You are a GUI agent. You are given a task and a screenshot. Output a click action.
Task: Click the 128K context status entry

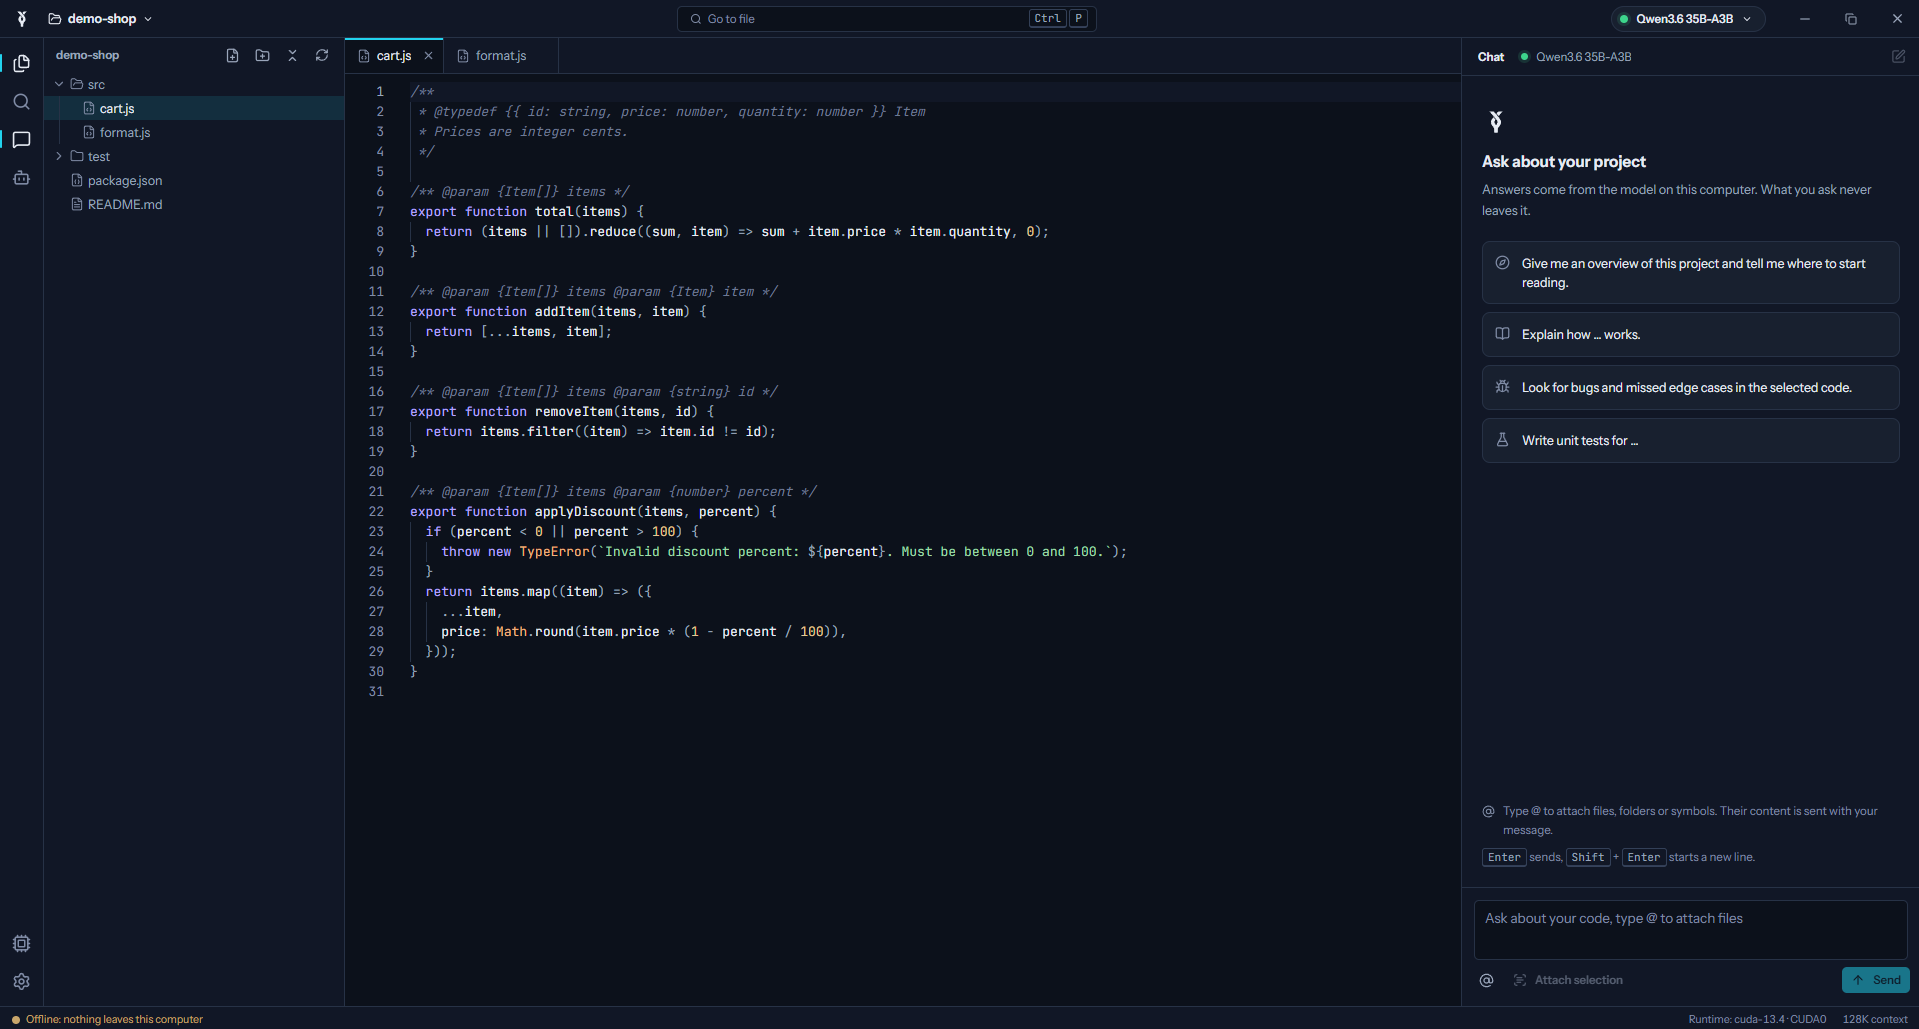tap(1875, 1019)
